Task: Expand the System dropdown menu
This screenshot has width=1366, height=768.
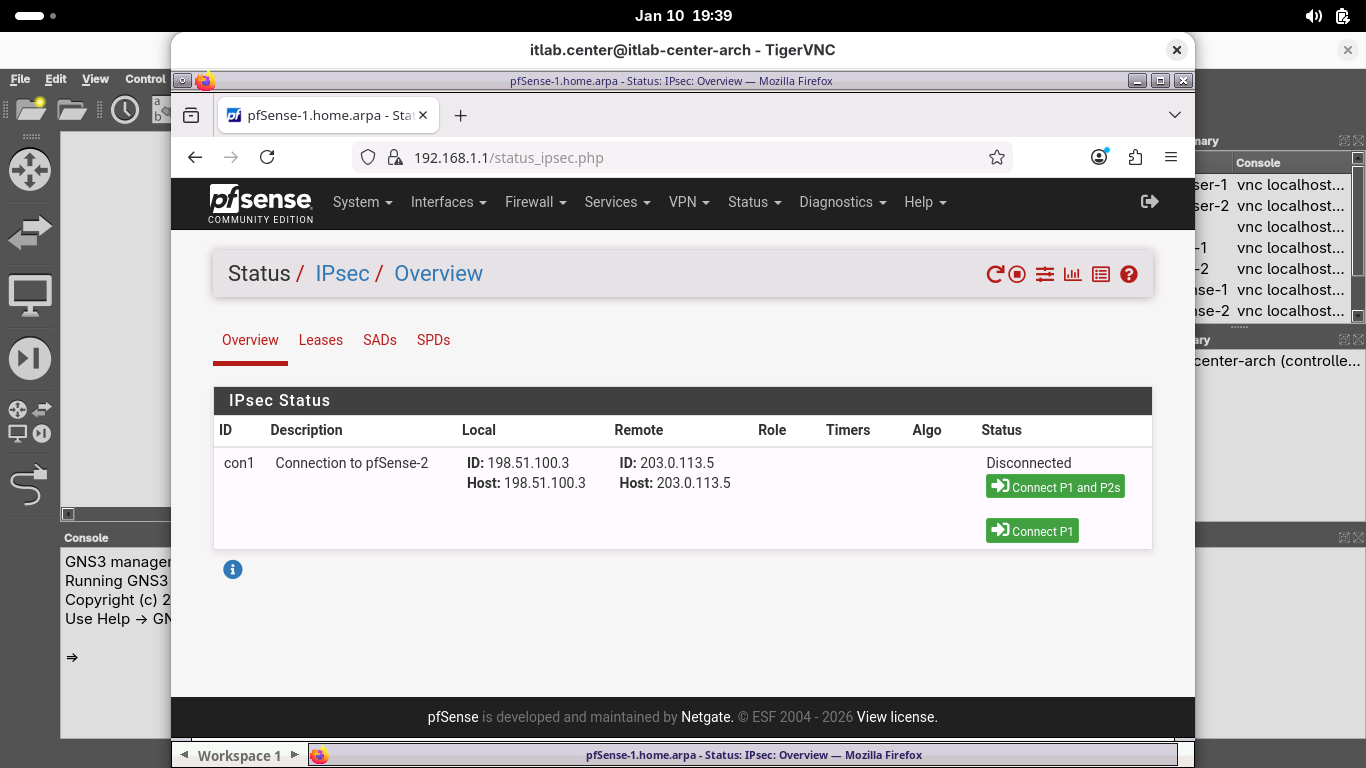Action: click(362, 202)
